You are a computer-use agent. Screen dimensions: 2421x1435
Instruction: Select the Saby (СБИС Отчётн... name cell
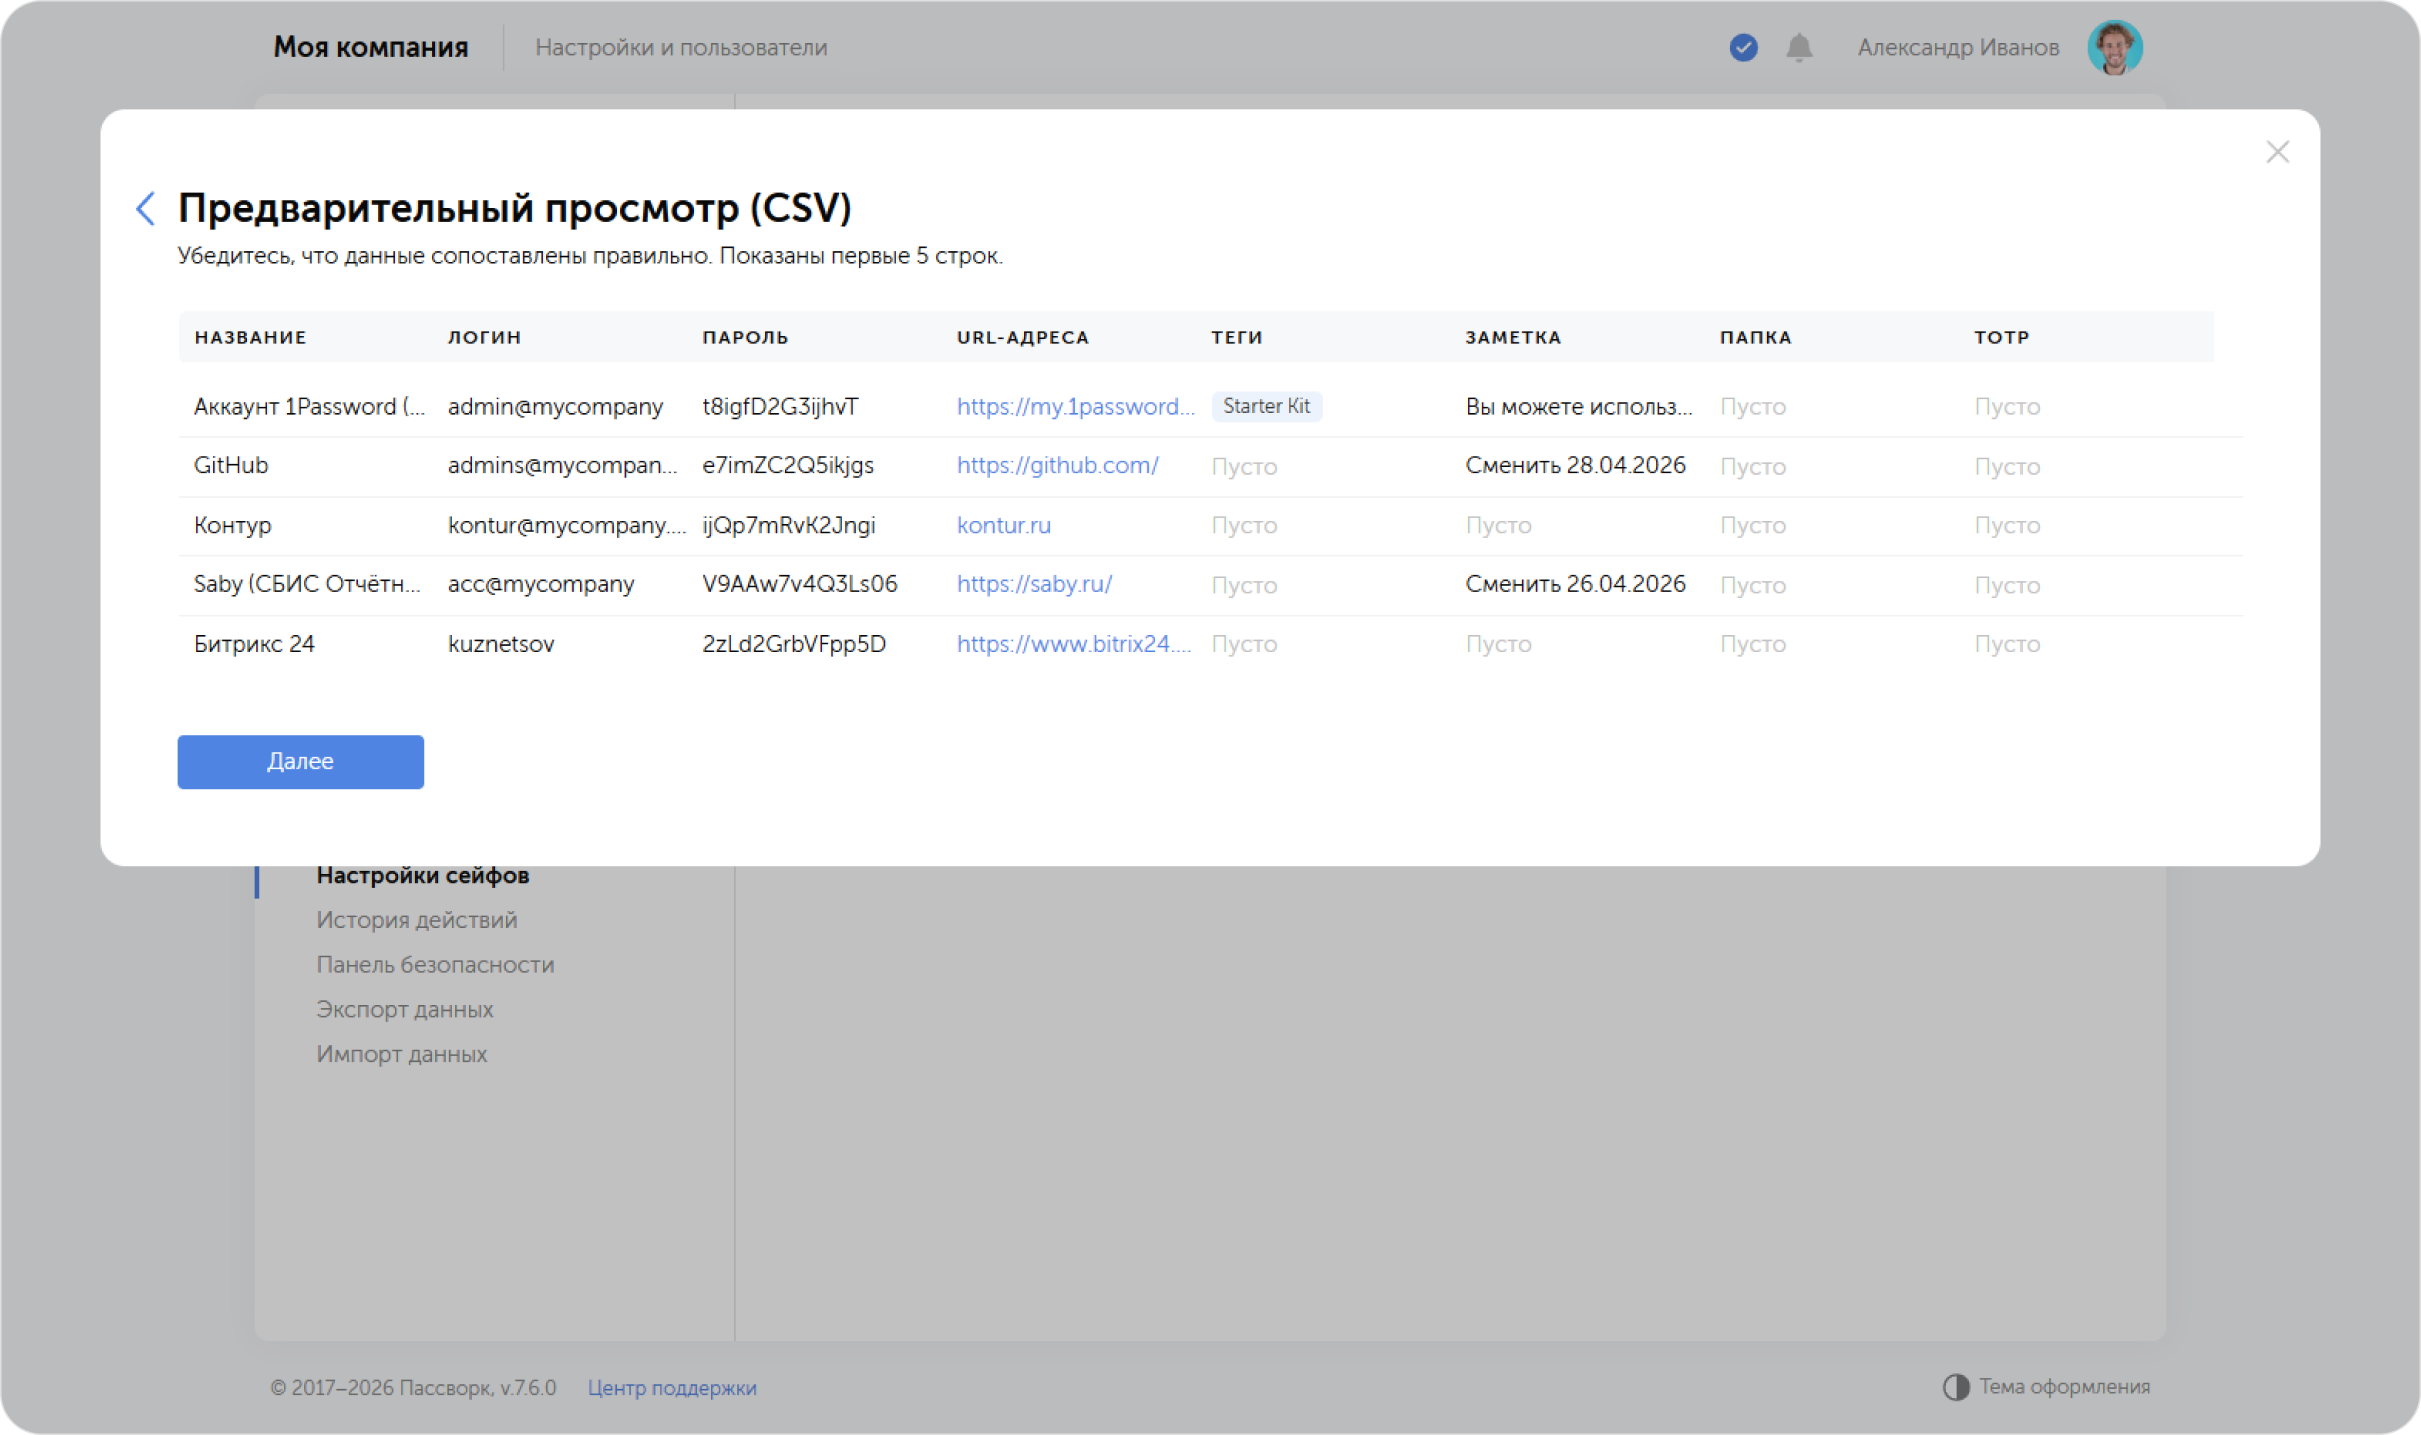point(307,585)
